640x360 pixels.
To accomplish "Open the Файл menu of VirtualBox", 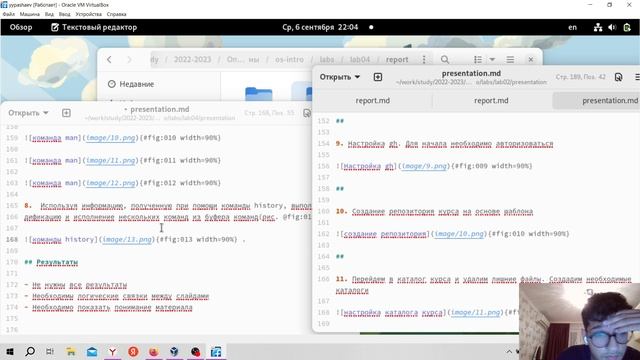I will [8, 14].
